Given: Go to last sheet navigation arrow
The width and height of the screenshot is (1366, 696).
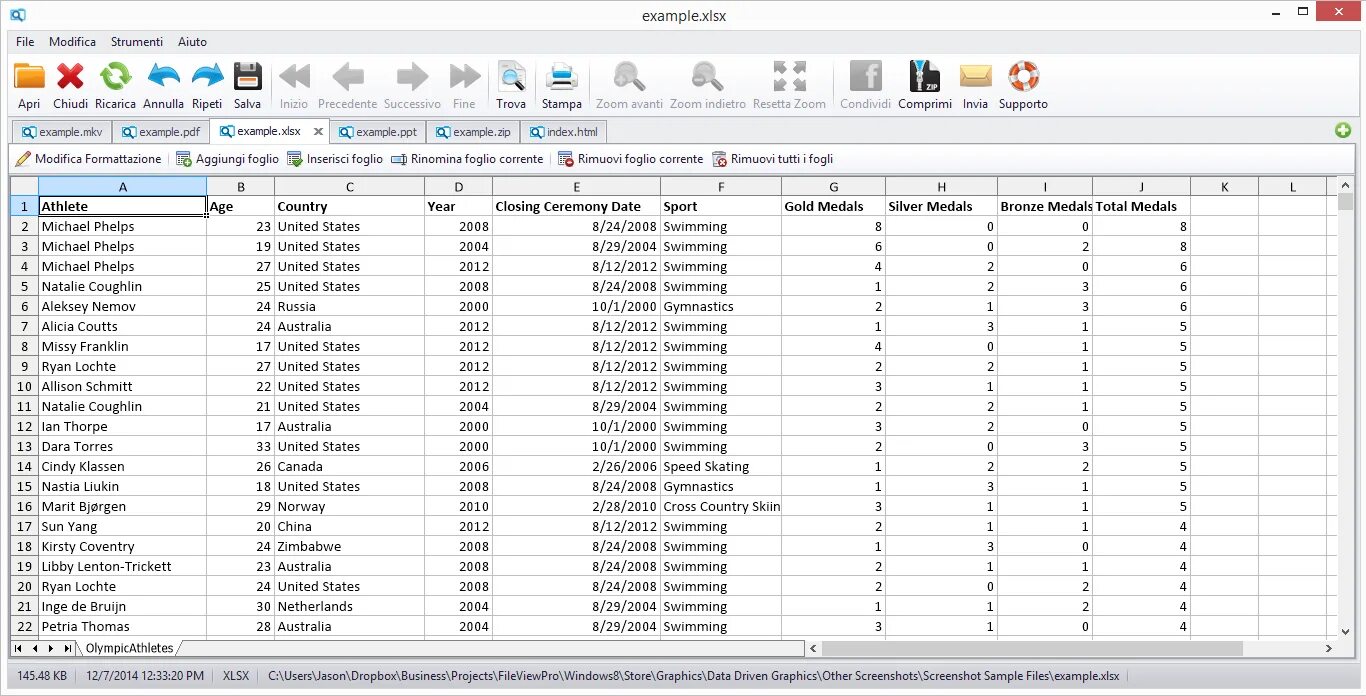Looking at the screenshot, I should coord(67,649).
